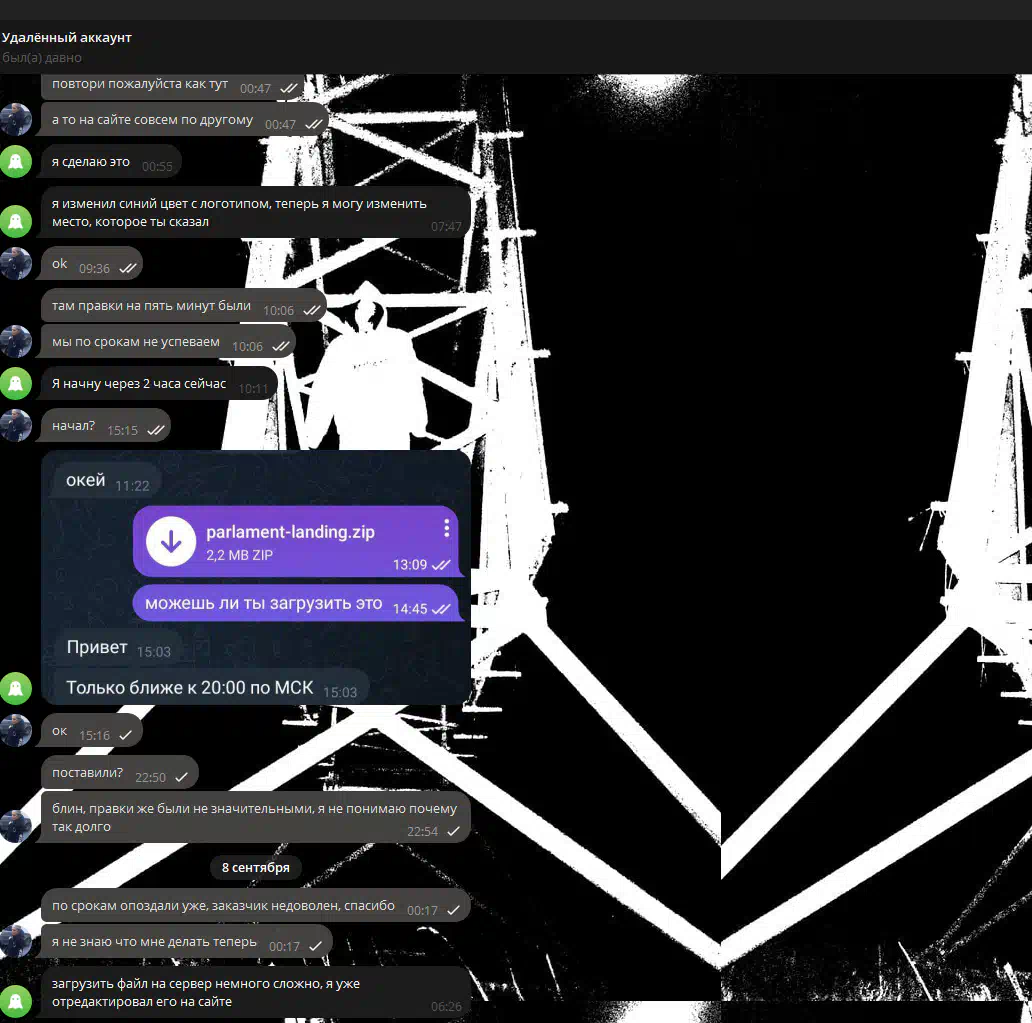This screenshot has height=1023, width=1032.
Task: Click avatar beside "я не знаю что мне делать теперь"
Action: tap(16, 941)
